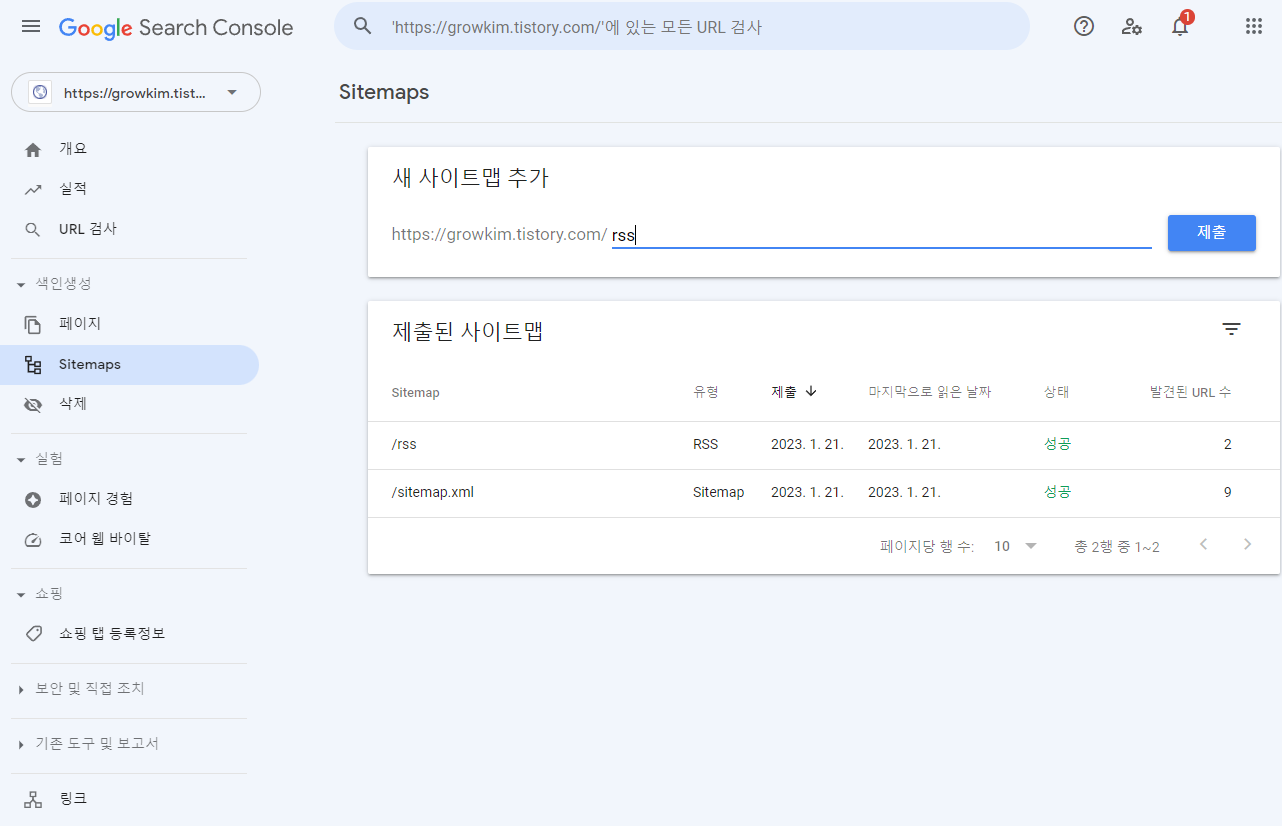Click the red notification badge showing 1
Image resolution: width=1282 pixels, height=826 pixels.
tap(1187, 17)
